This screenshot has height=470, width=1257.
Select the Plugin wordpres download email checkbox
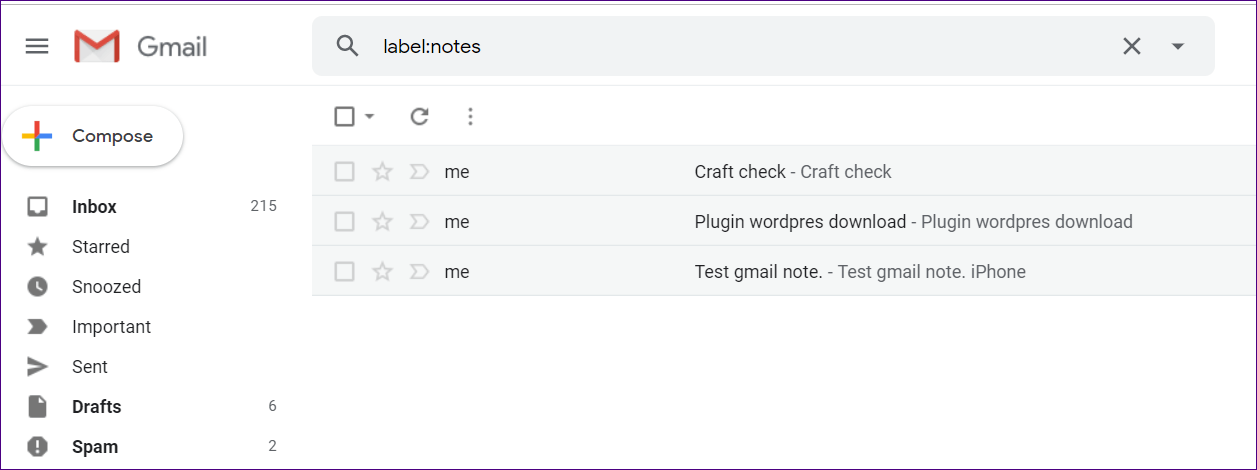click(344, 222)
